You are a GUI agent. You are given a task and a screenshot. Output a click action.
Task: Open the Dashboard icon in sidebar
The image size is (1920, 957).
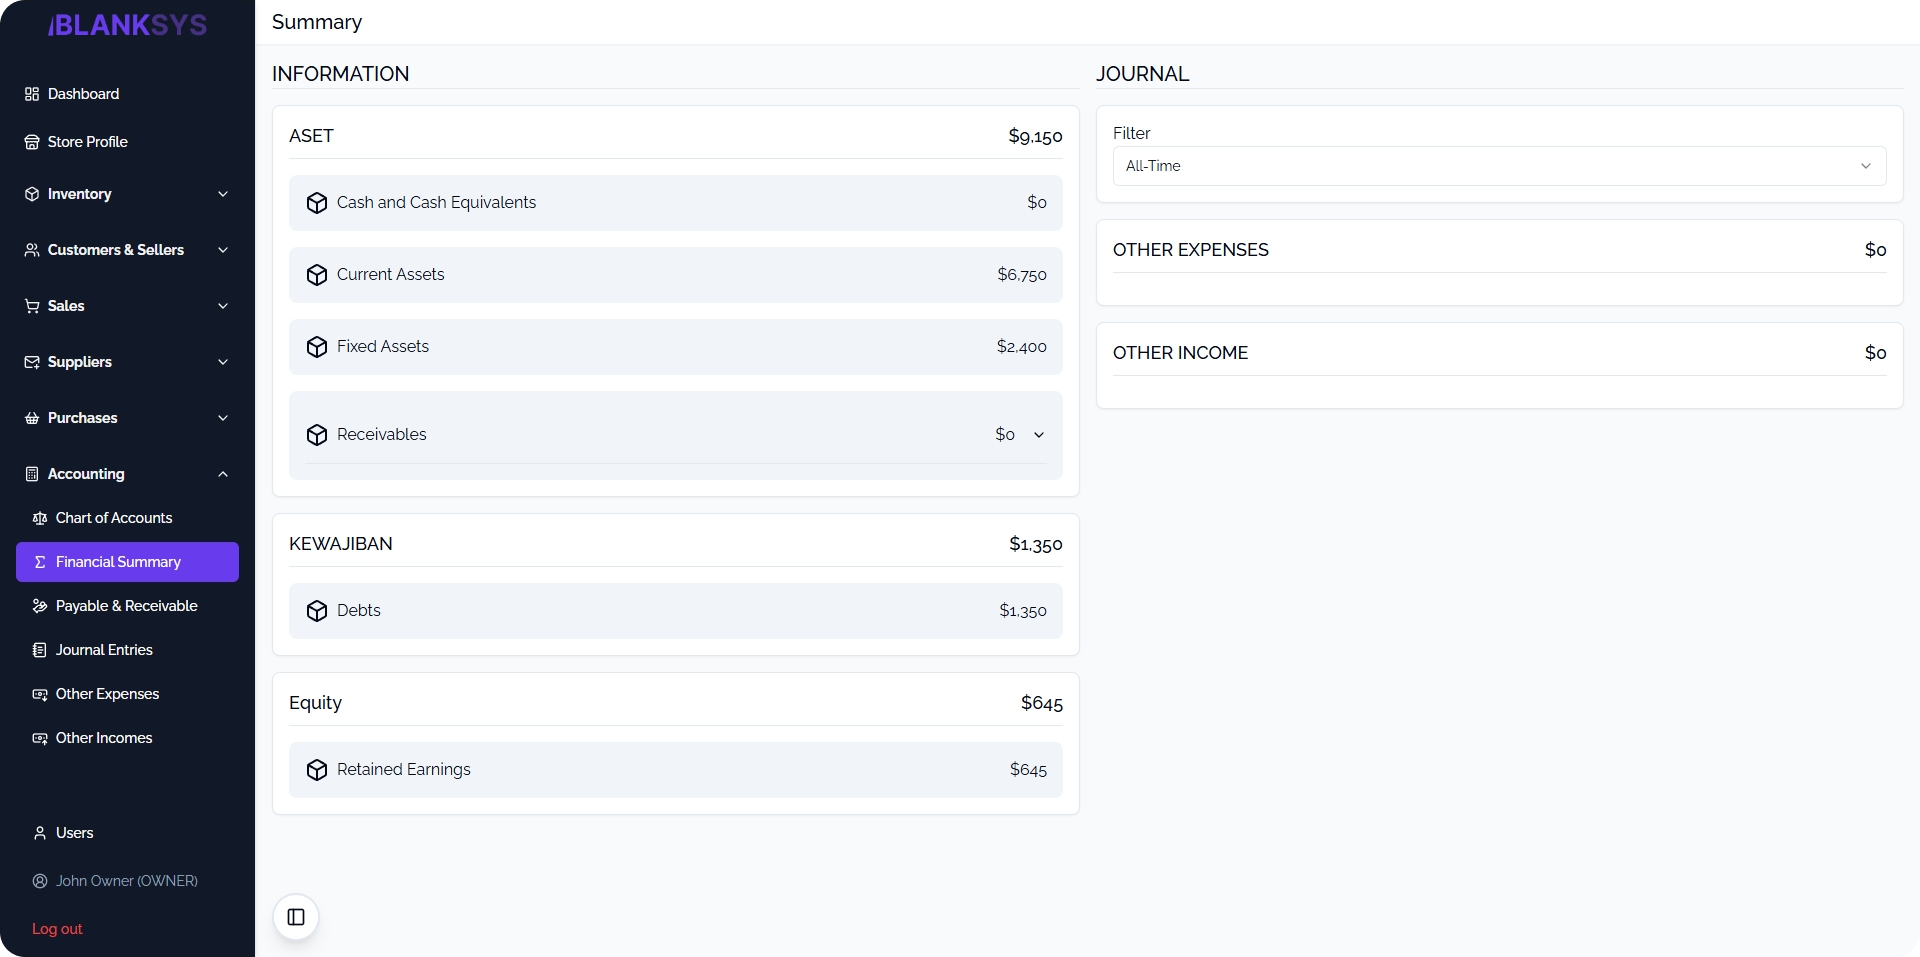click(x=31, y=93)
